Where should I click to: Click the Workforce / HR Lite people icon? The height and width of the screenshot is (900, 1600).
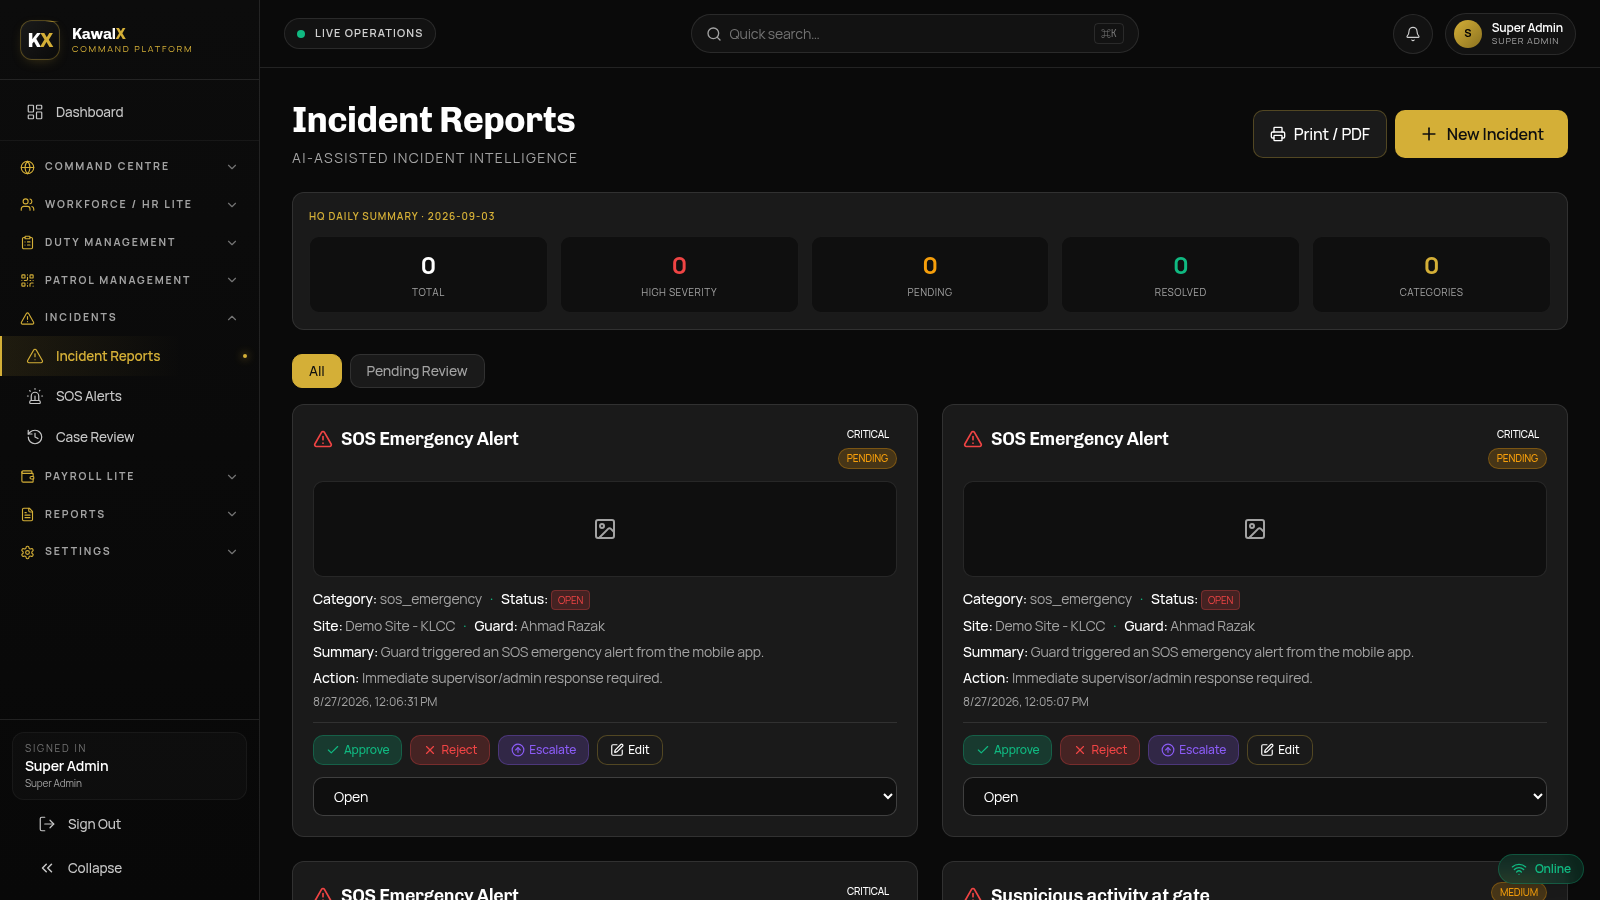[28, 205]
